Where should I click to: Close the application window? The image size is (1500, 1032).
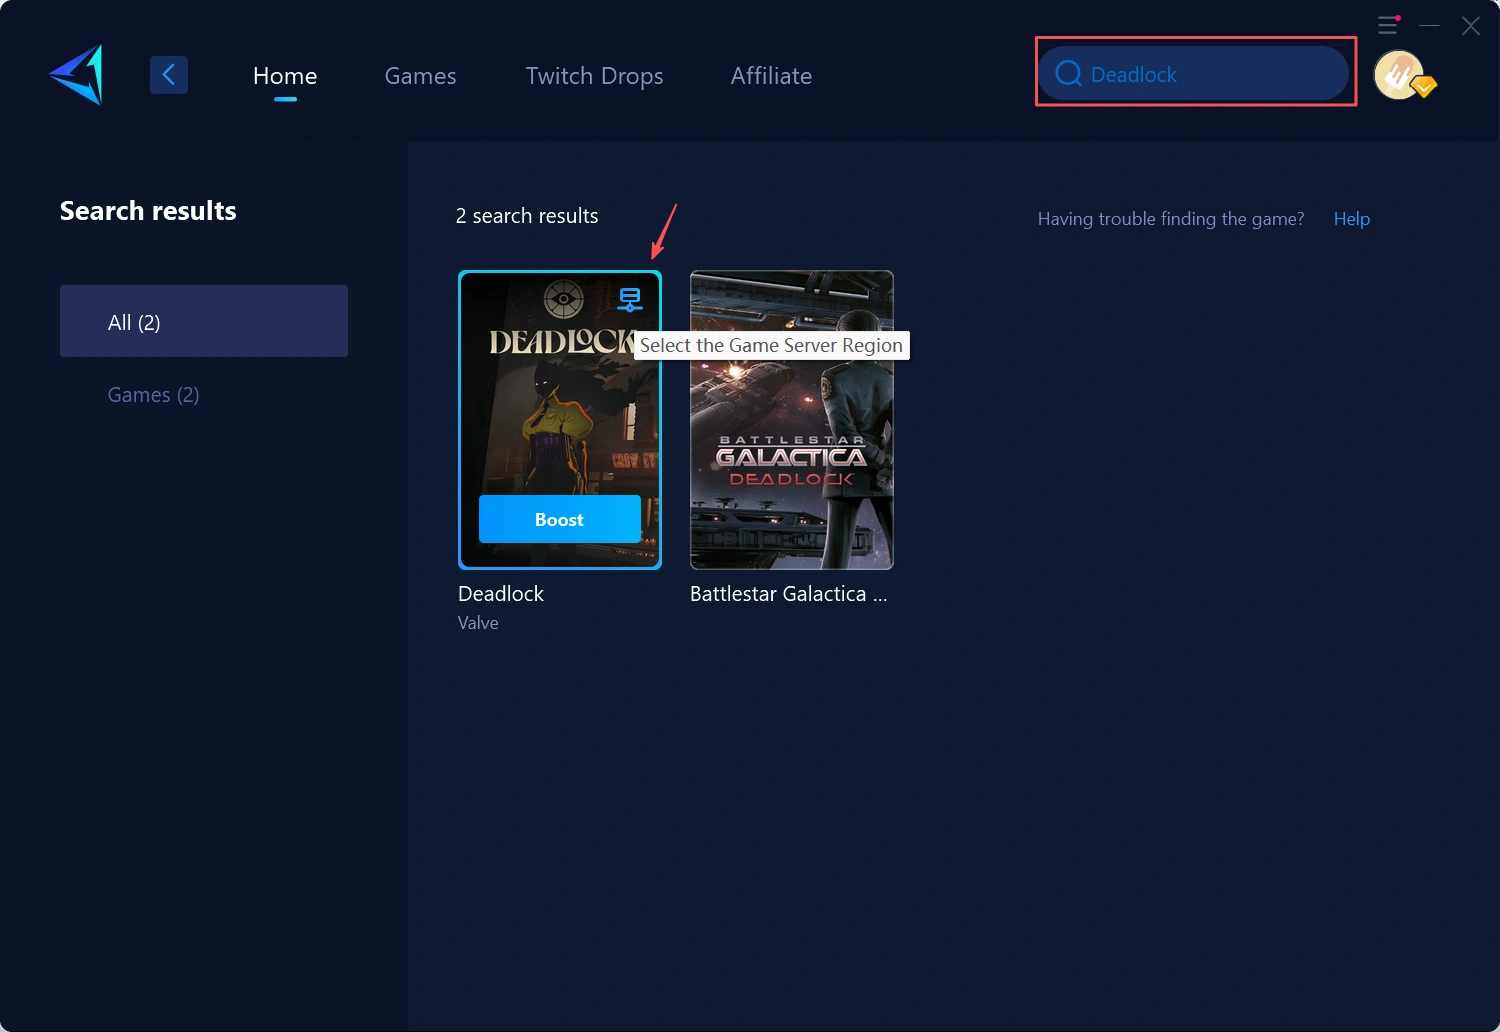click(x=1470, y=26)
